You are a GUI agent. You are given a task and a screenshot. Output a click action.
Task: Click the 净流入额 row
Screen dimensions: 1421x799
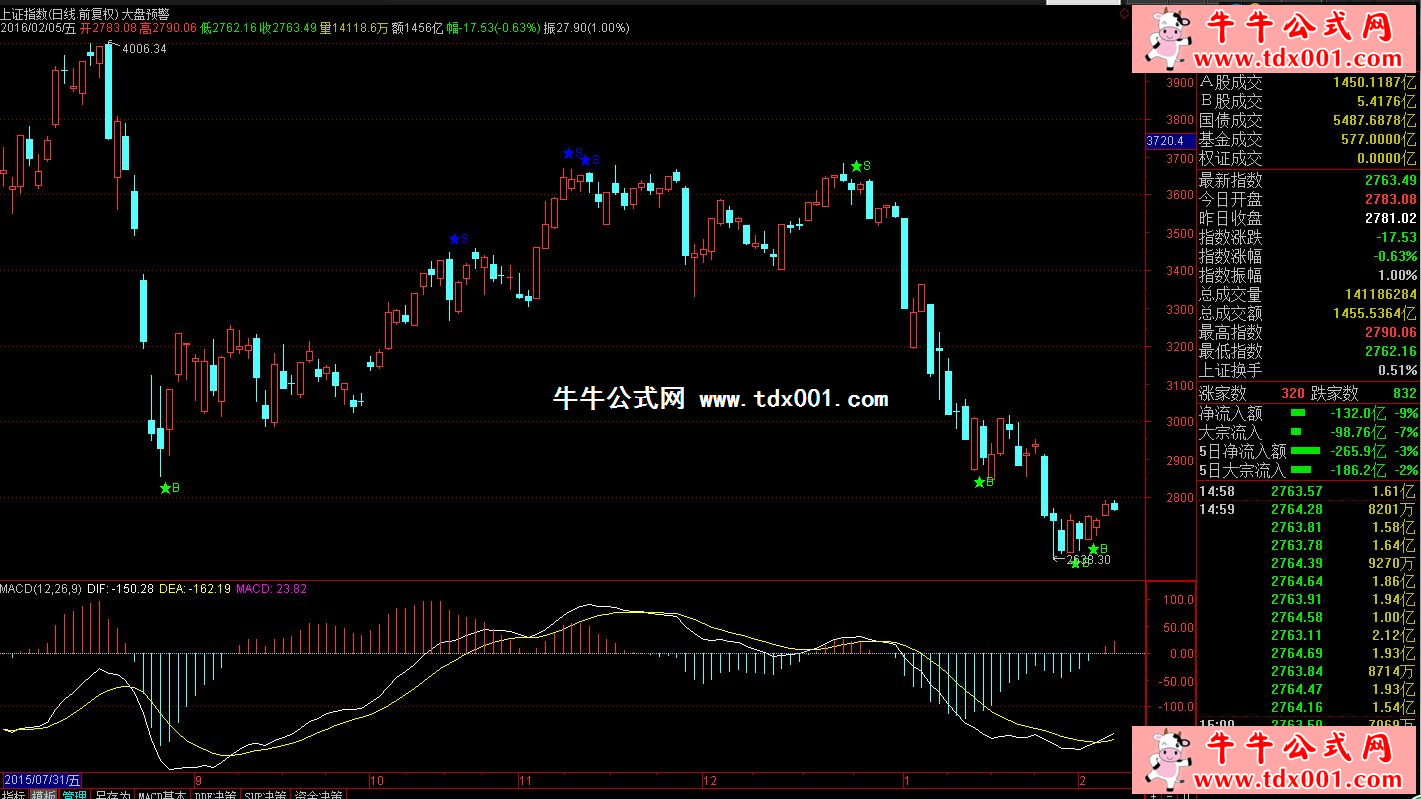pyautogui.click(x=1308, y=413)
